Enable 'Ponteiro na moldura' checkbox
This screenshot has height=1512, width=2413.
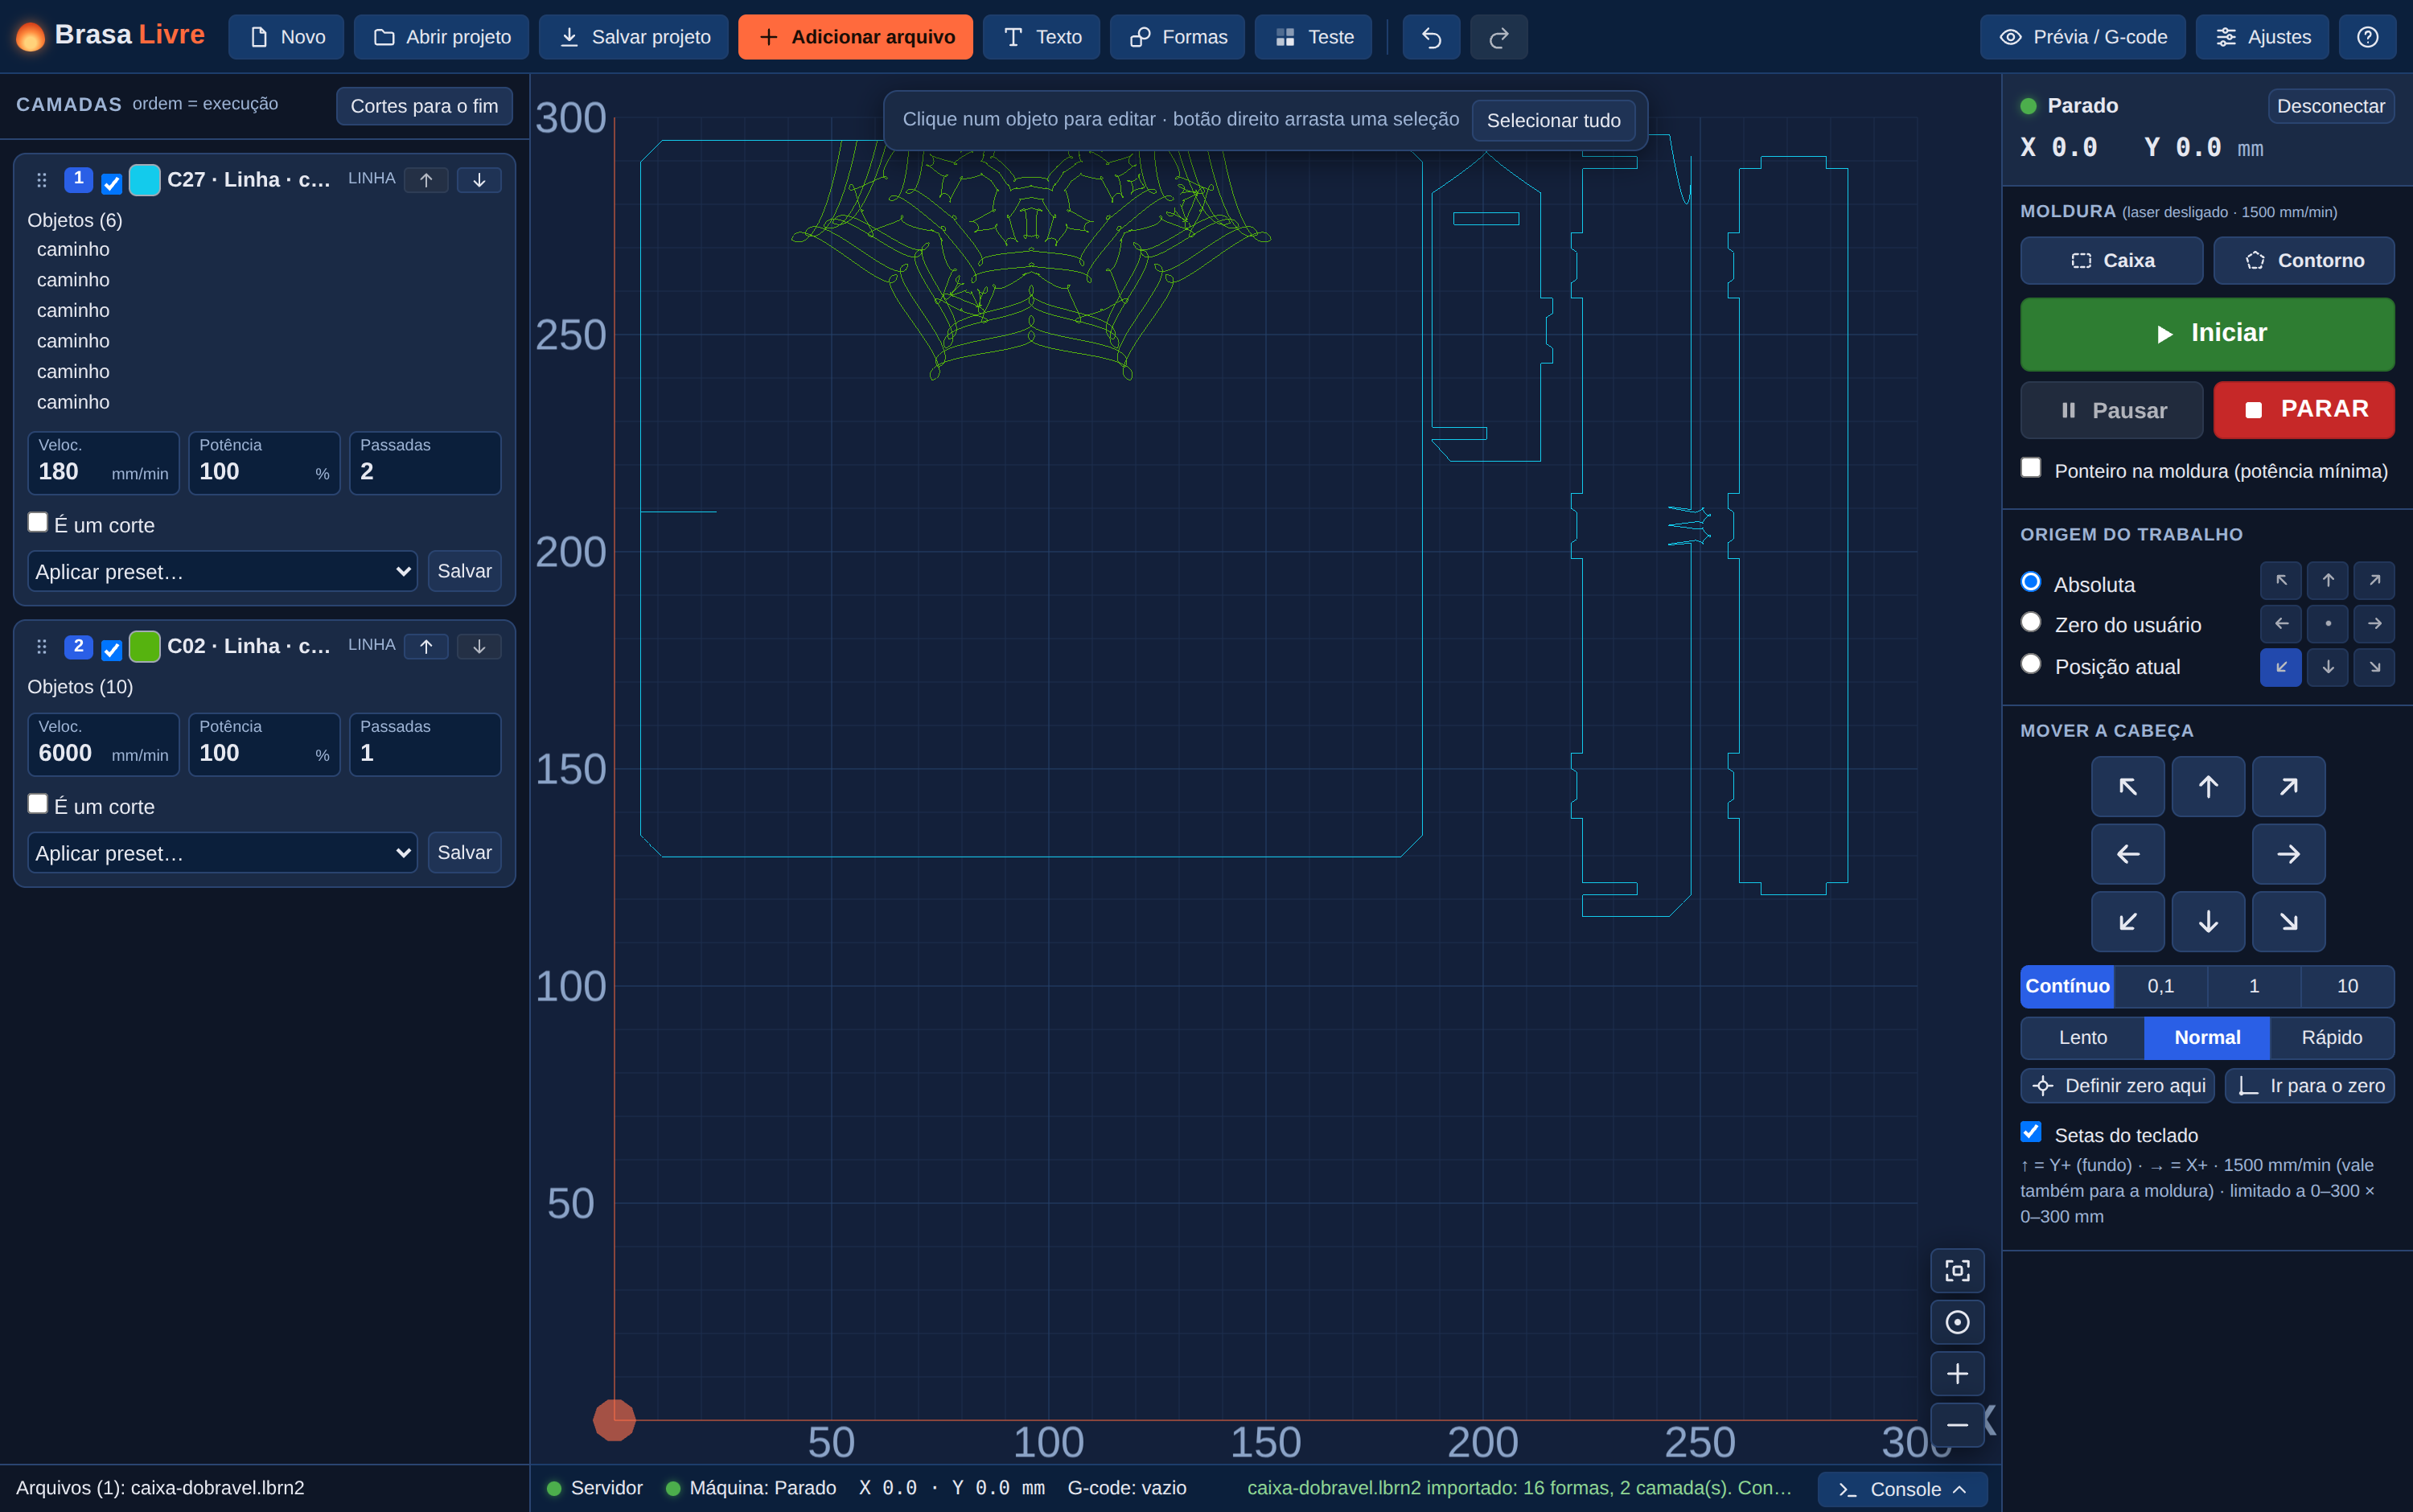click(x=2031, y=468)
